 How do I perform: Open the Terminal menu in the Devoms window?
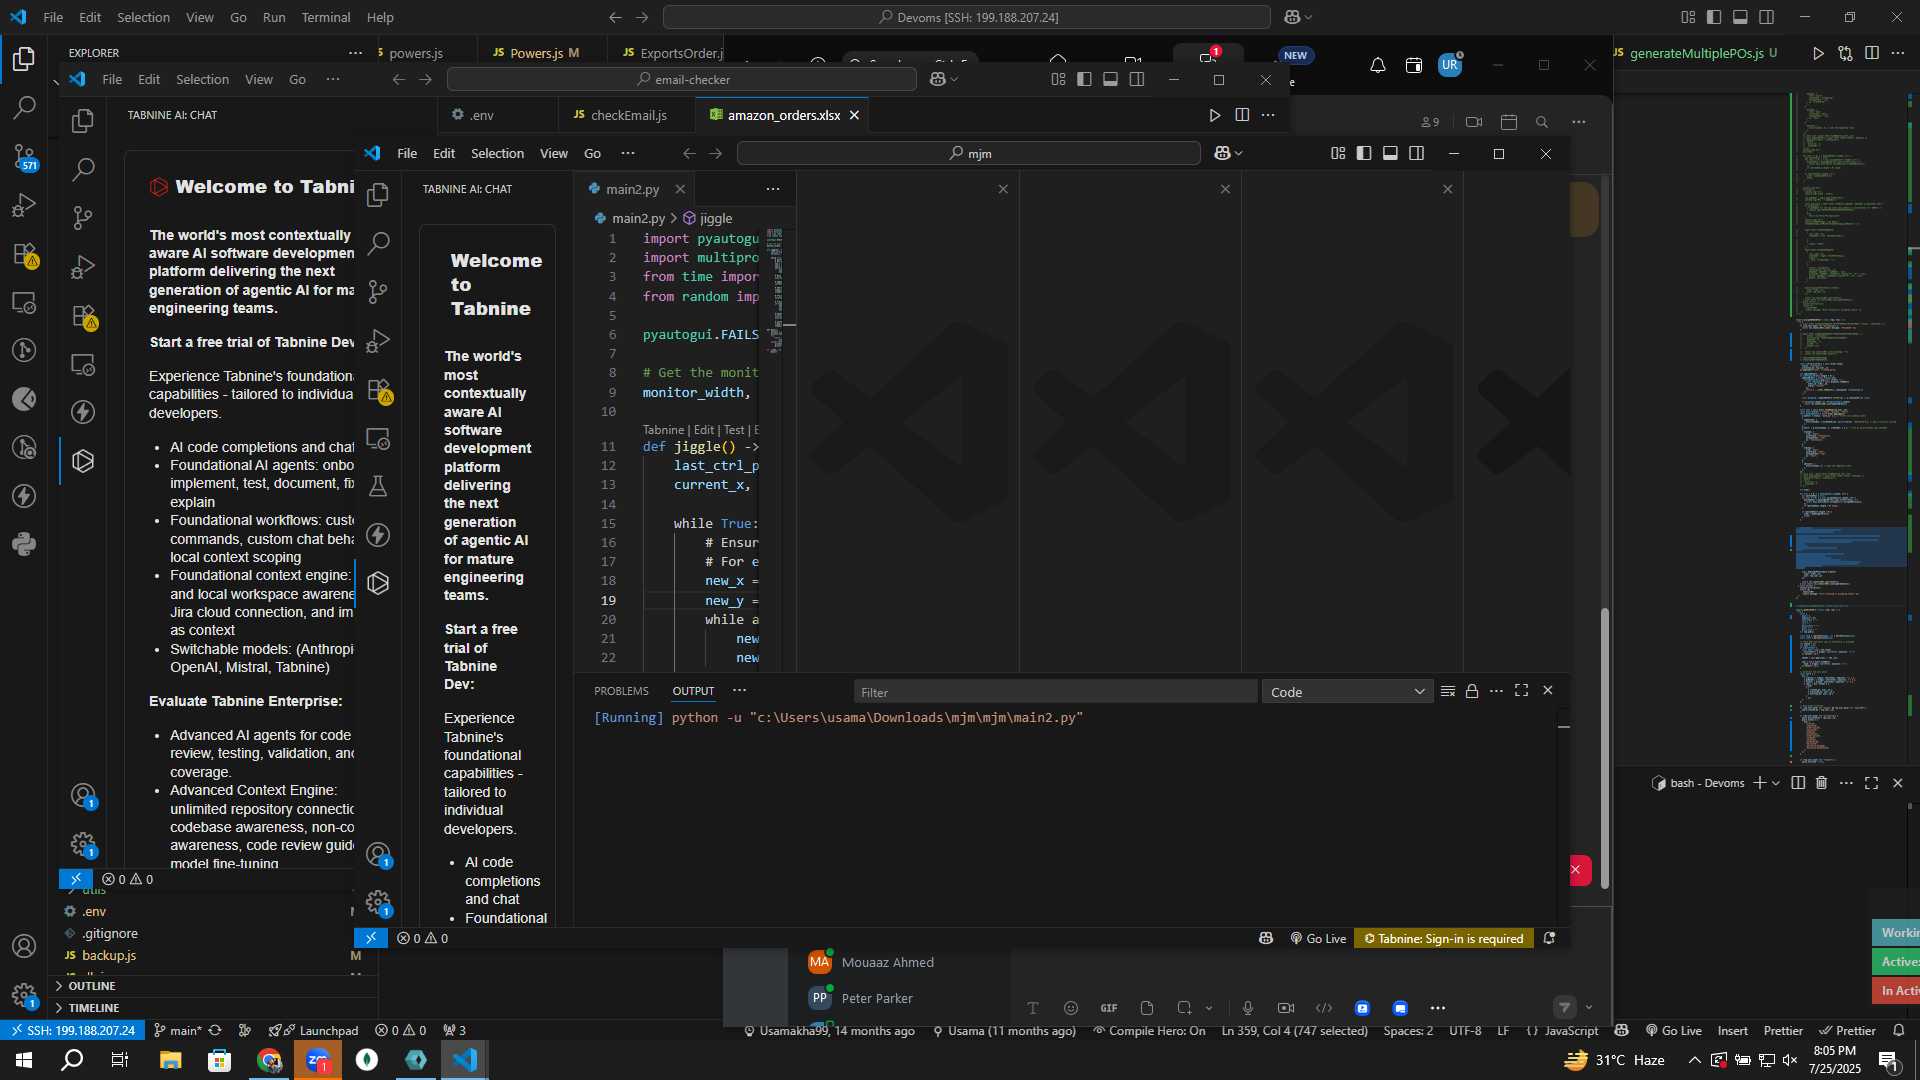(x=326, y=17)
